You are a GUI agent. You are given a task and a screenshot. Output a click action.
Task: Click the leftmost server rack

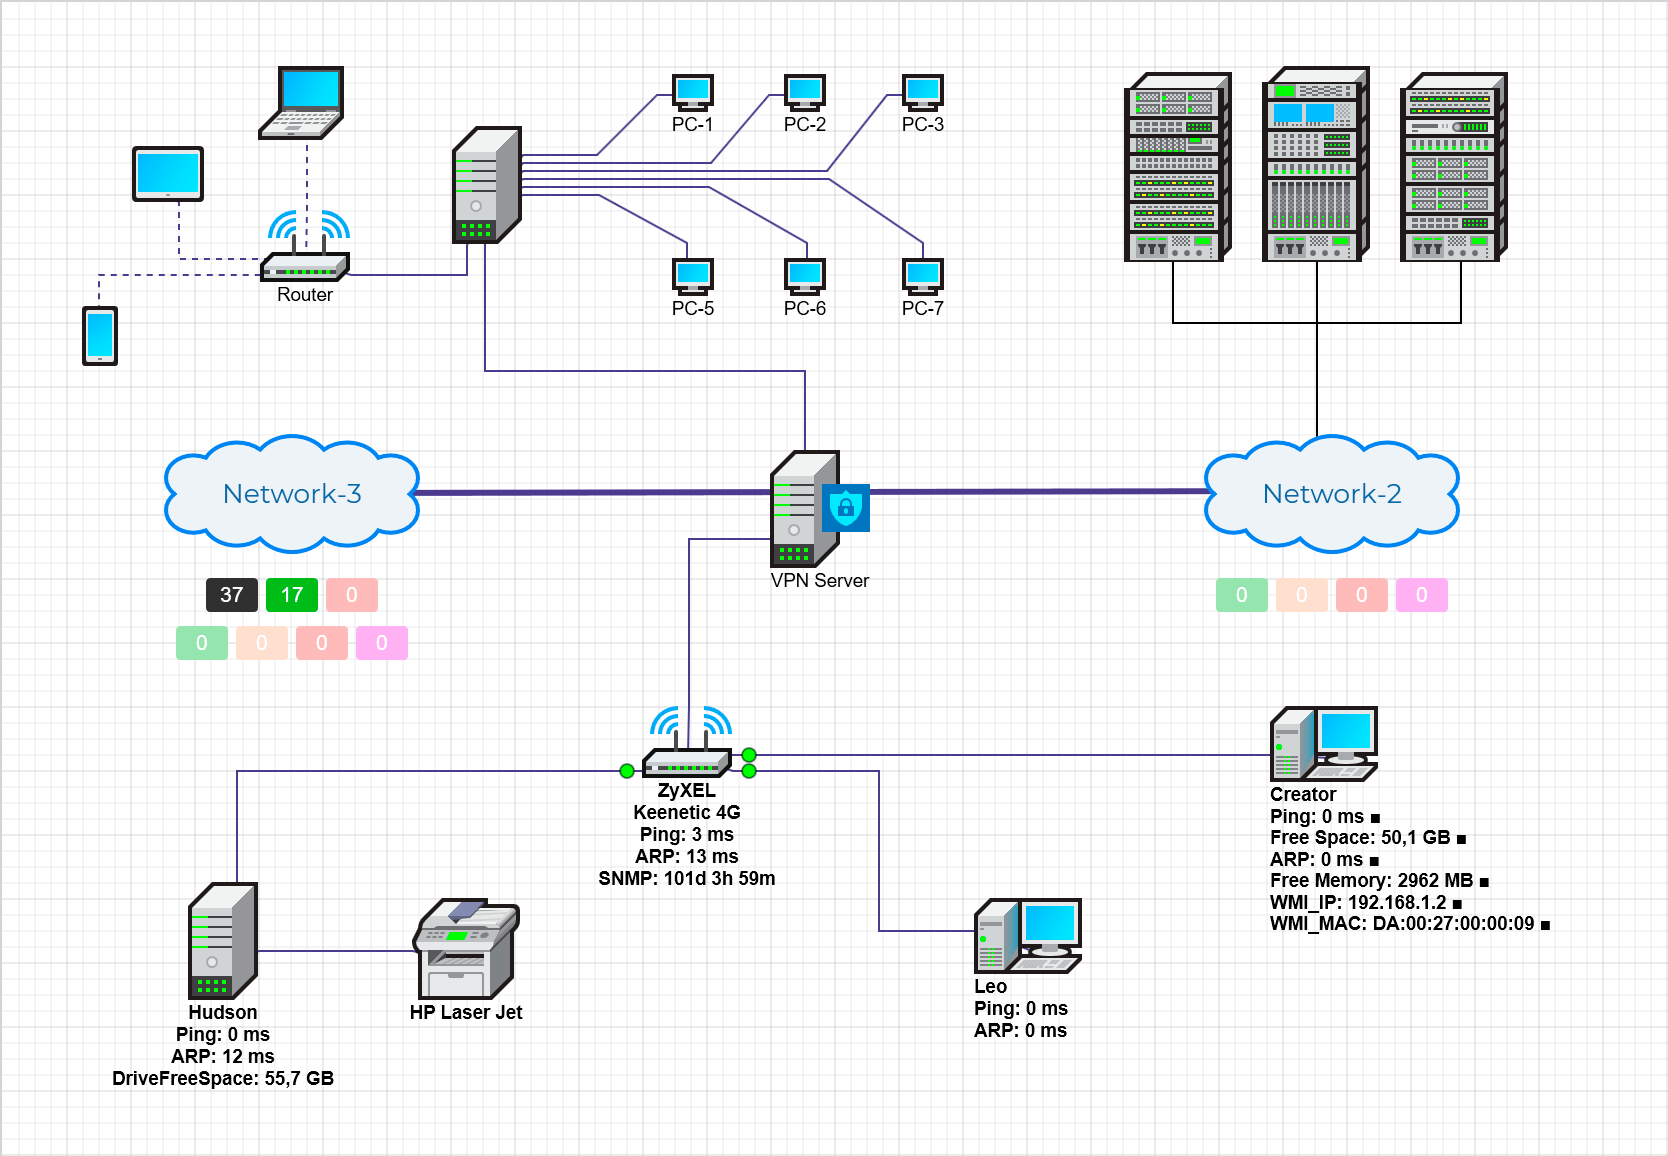pos(1178,167)
